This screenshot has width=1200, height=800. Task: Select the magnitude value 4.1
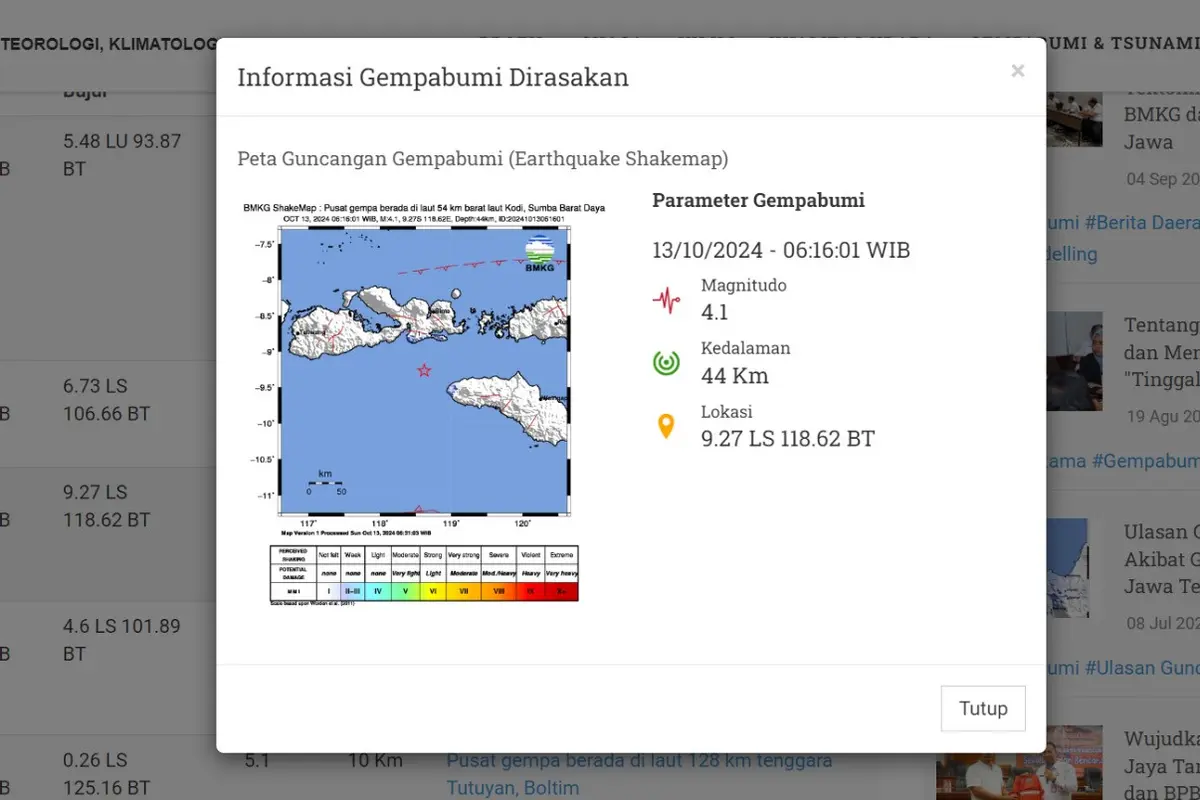[715, 312]
